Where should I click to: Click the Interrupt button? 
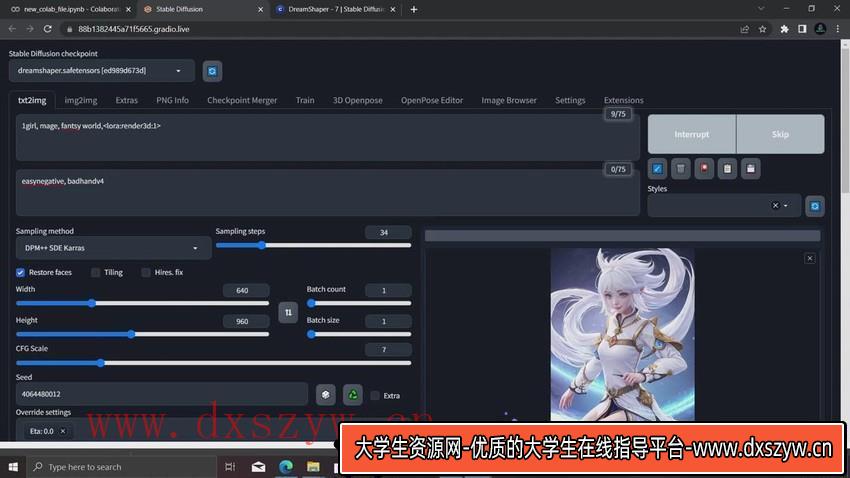point(692,134)
